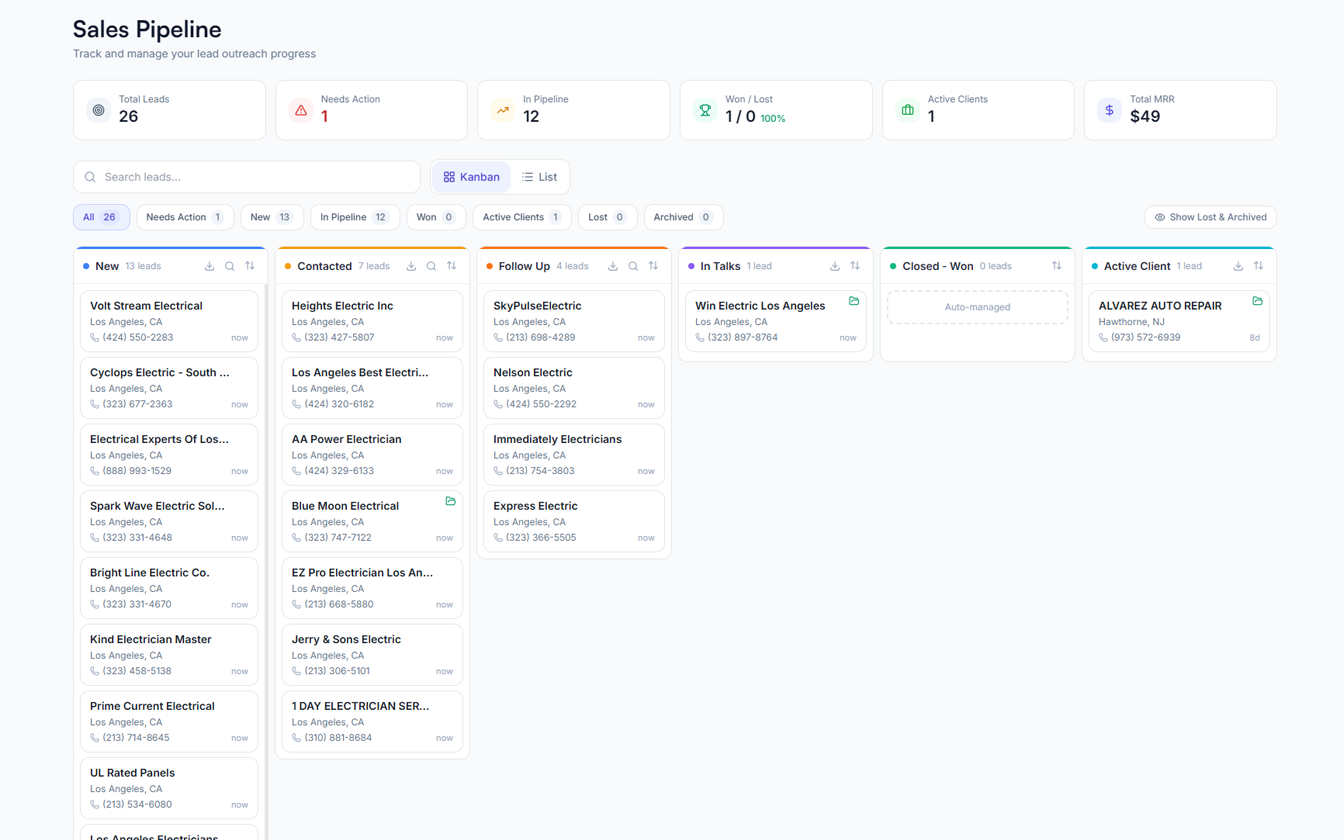1344x840 pixels.
Task: Open the UL Rated Panels lead
Action: [x=169, y=788]
